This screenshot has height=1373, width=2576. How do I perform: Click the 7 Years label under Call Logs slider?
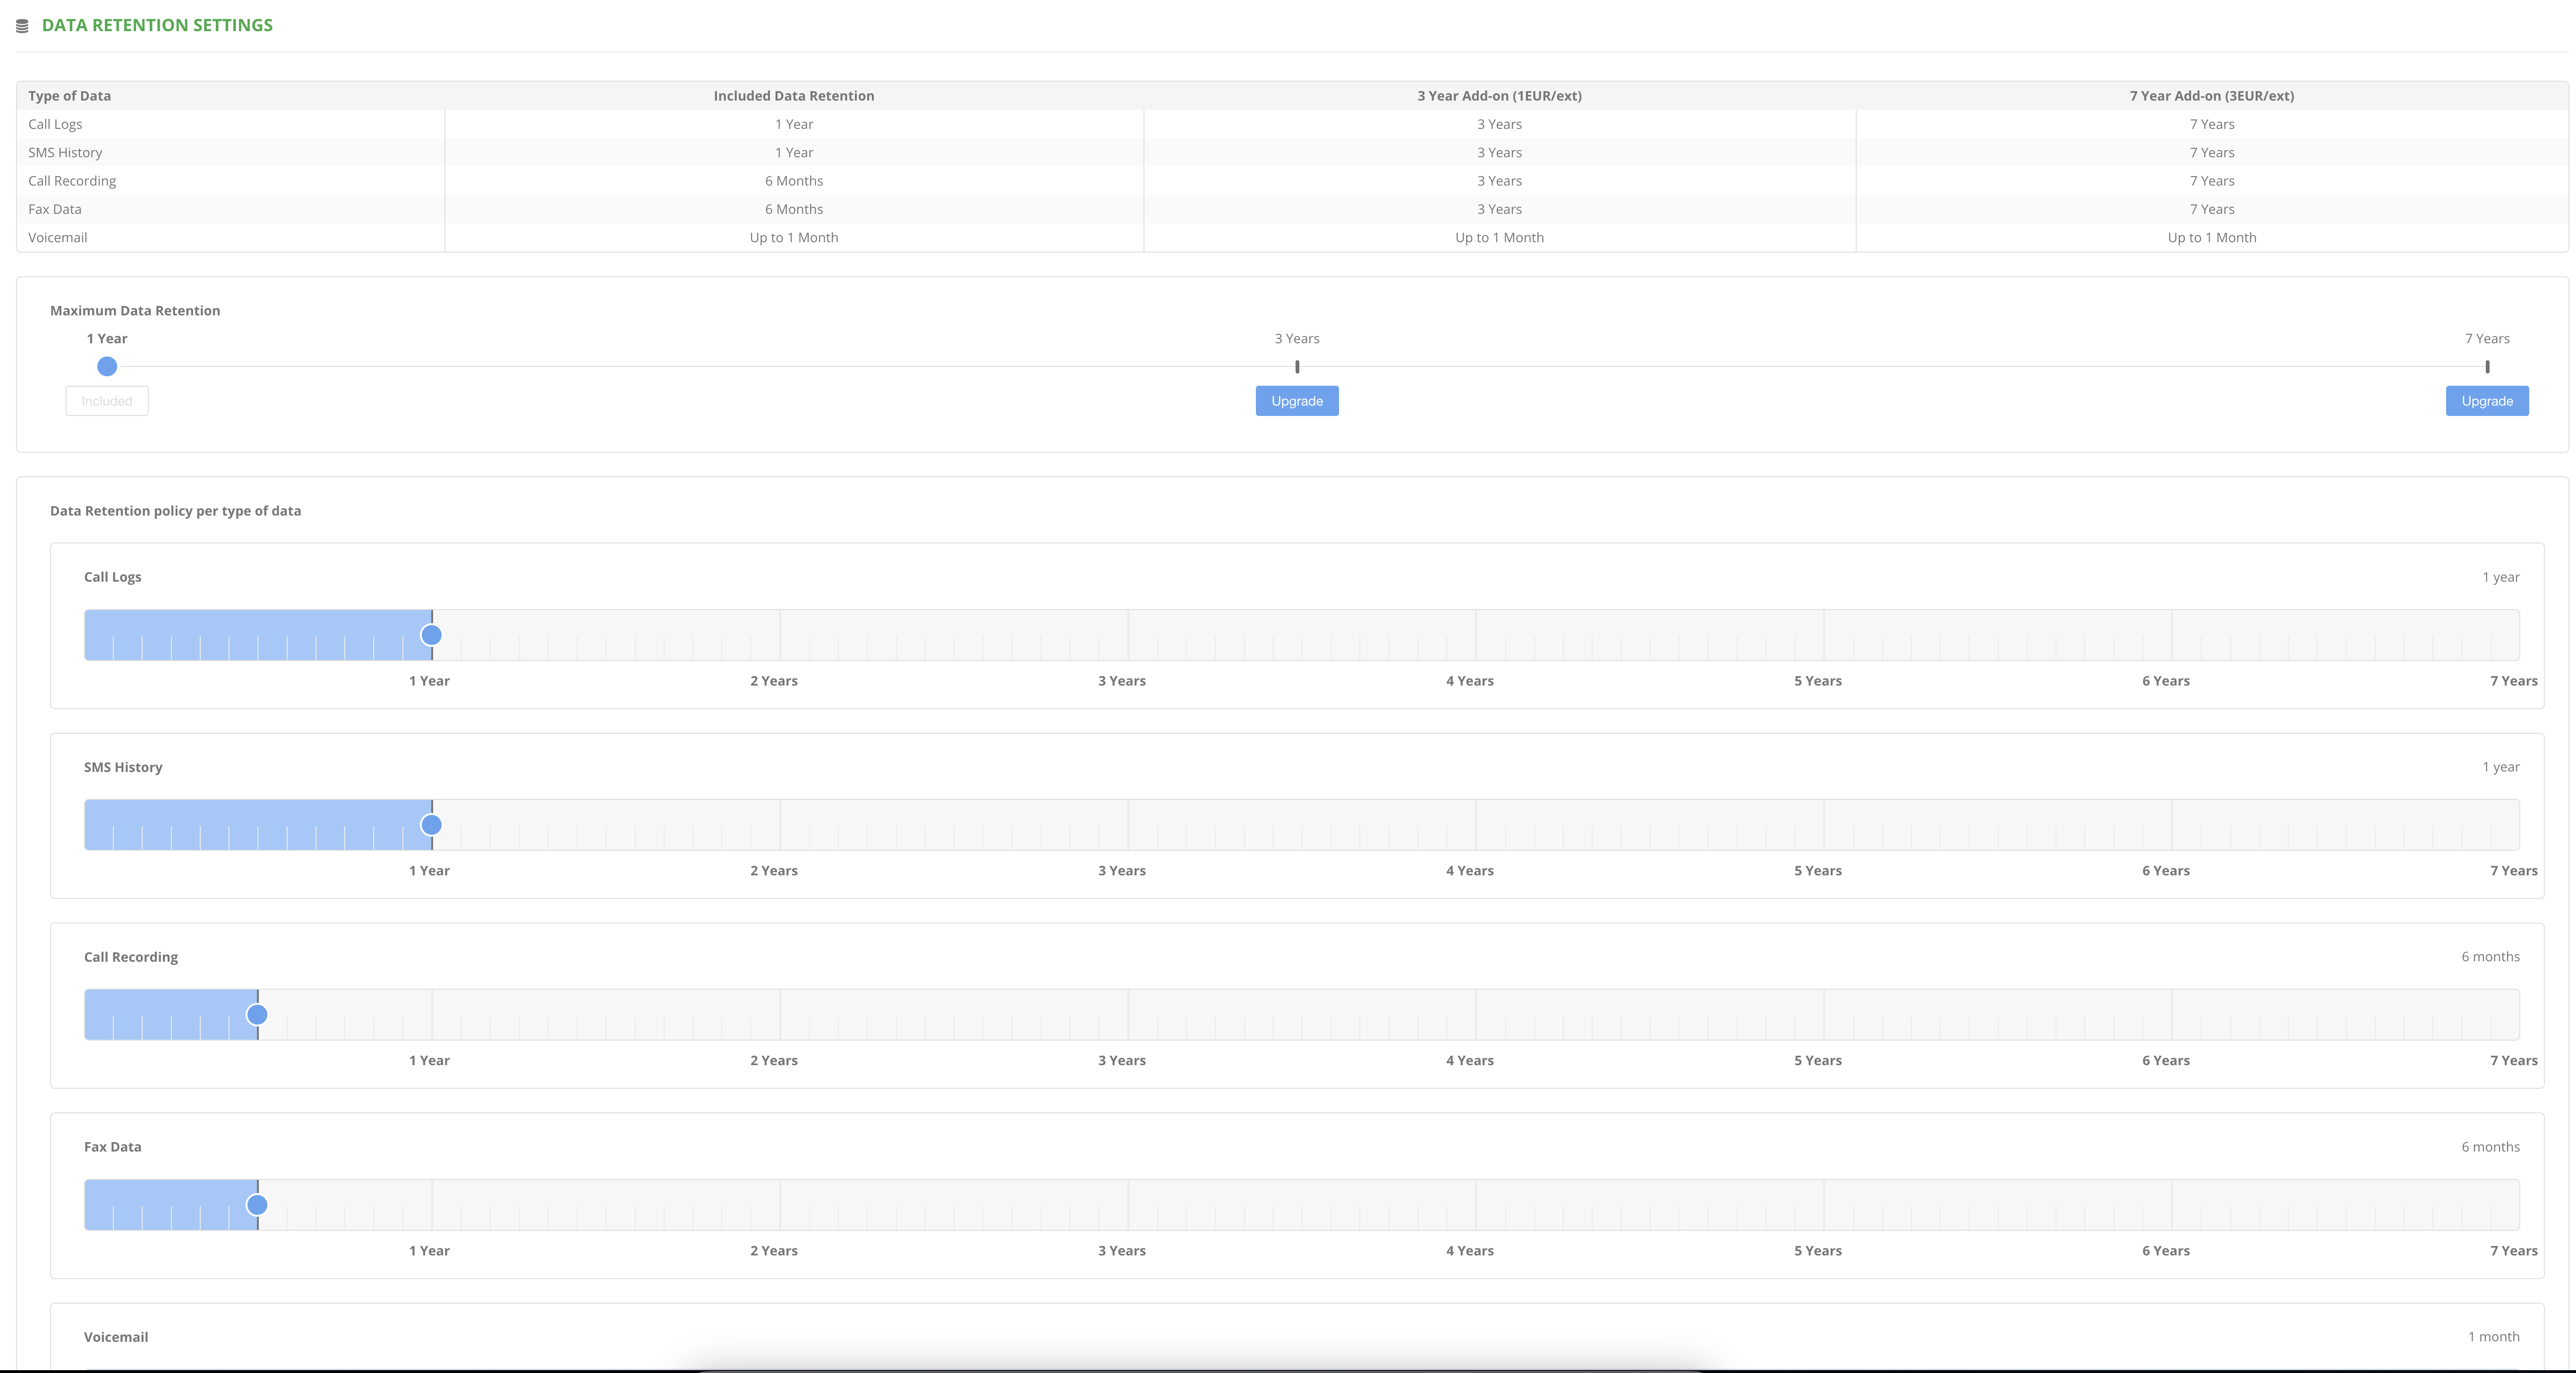coord(2514,681)
